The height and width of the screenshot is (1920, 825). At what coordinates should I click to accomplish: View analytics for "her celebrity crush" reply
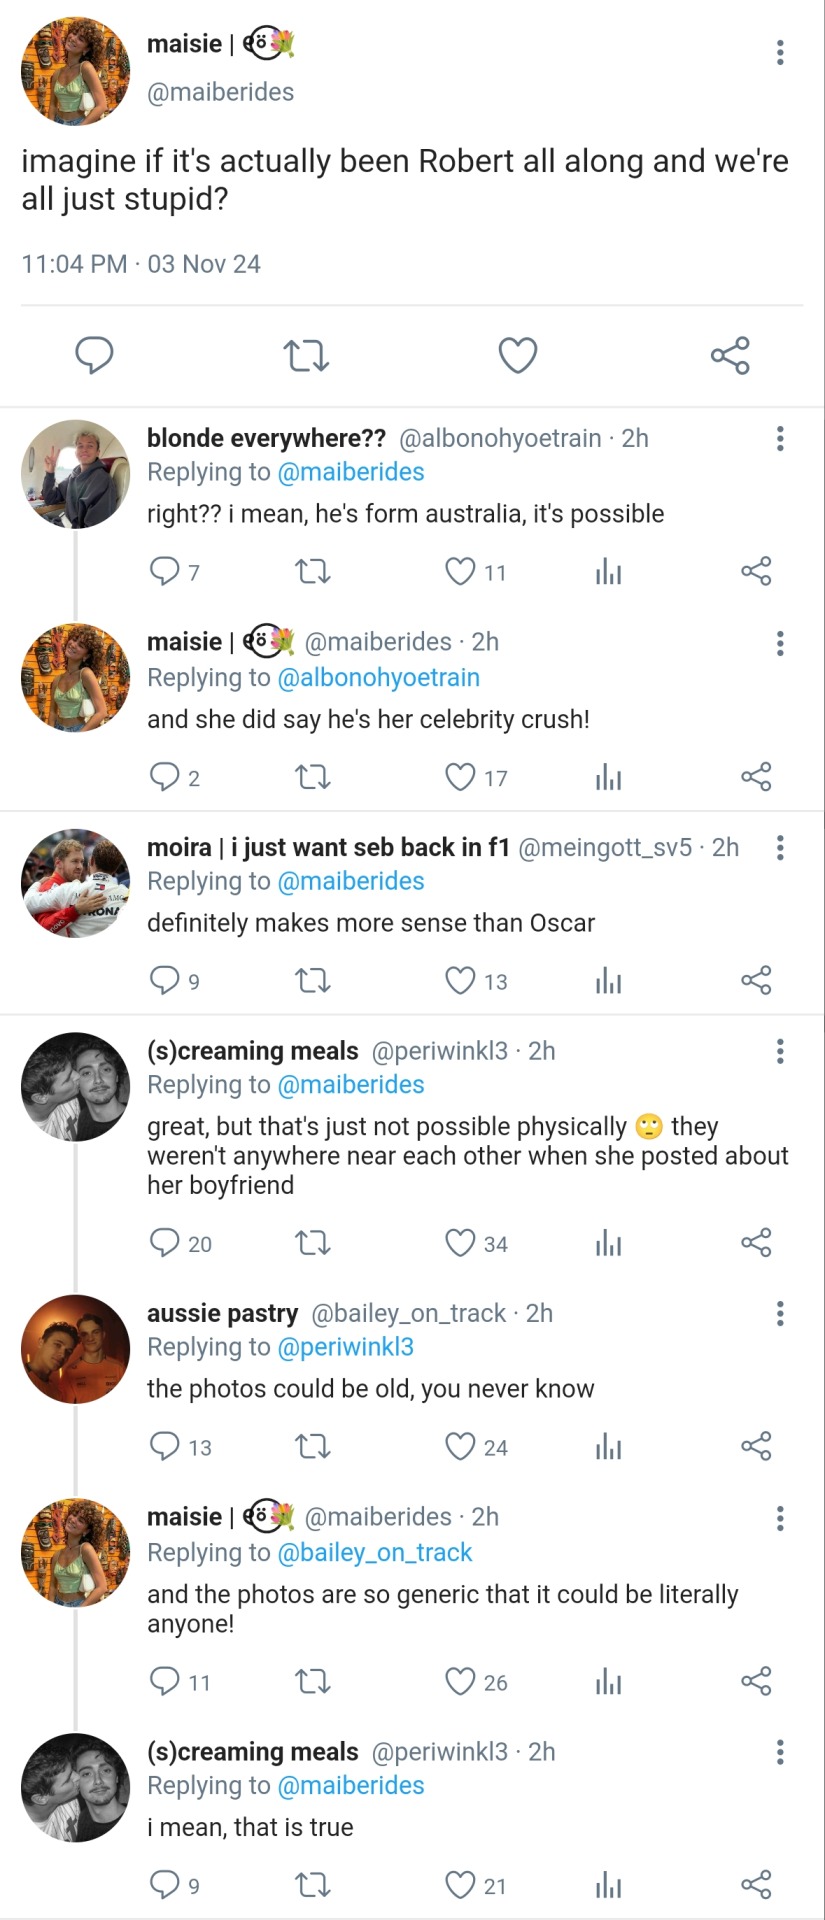(608, 777)
